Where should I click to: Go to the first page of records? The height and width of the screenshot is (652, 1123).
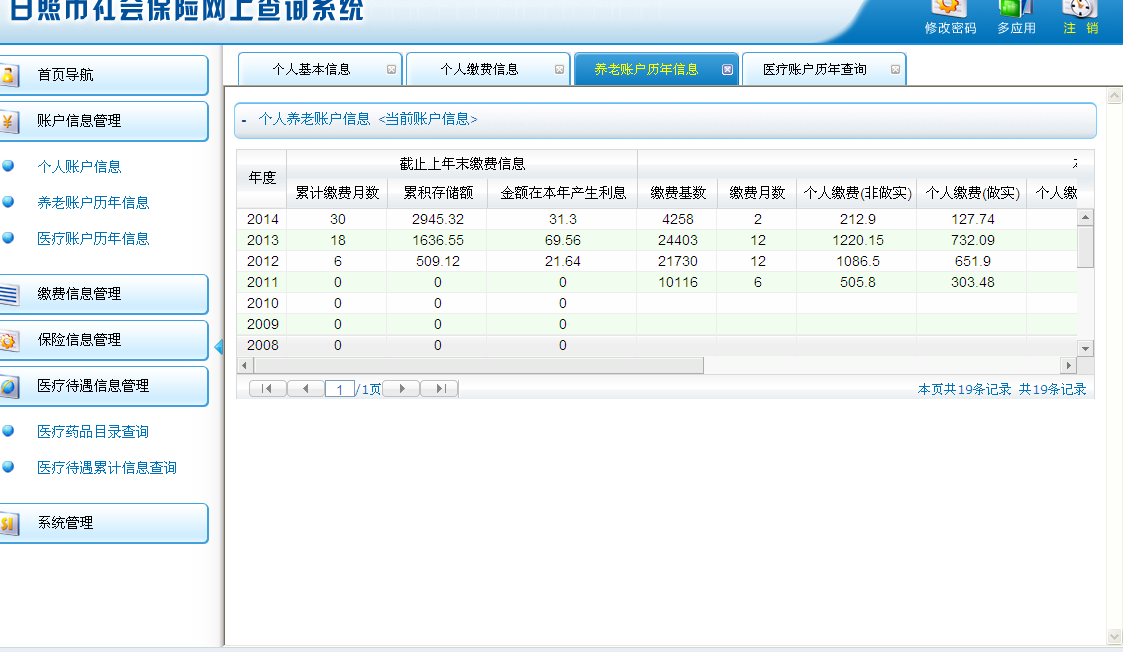coord(267,389)
